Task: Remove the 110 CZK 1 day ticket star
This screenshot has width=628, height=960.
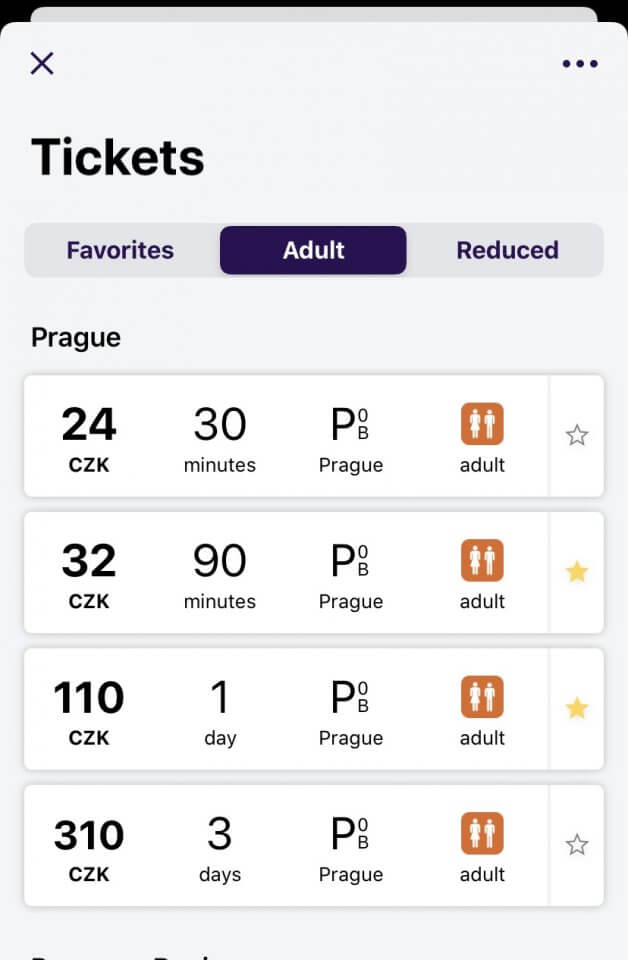Action: click(x=577, y=708)
